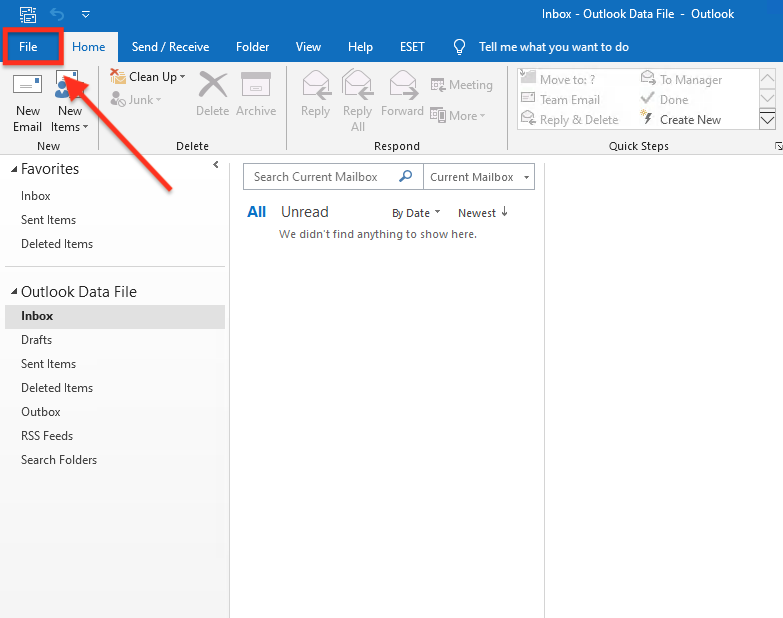783x618 pixels.
Task: Click the Send/Receive All Folders quick access icon
Action: click(28, 14)
